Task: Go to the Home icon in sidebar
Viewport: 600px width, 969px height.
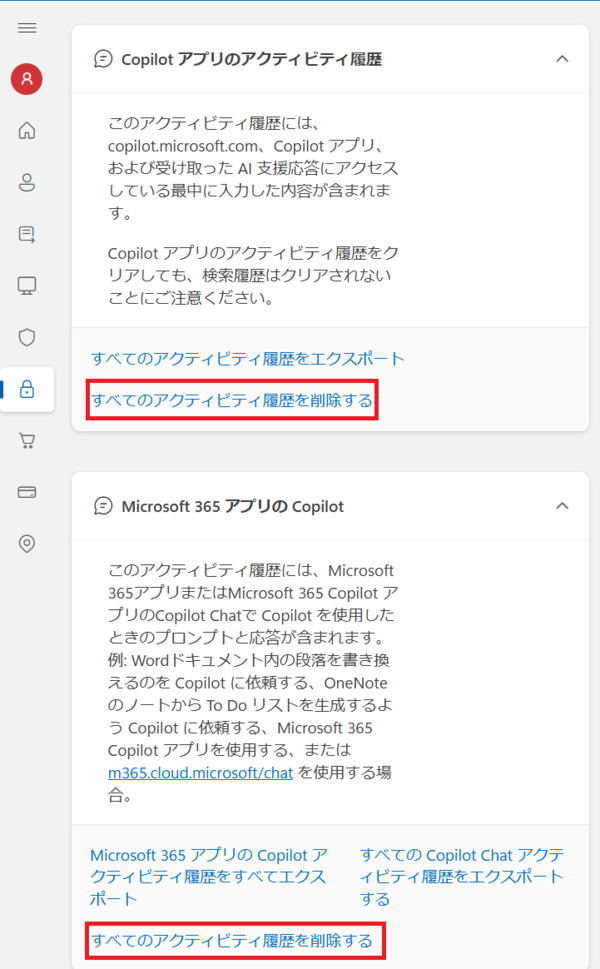Action: tap(27, 130)
